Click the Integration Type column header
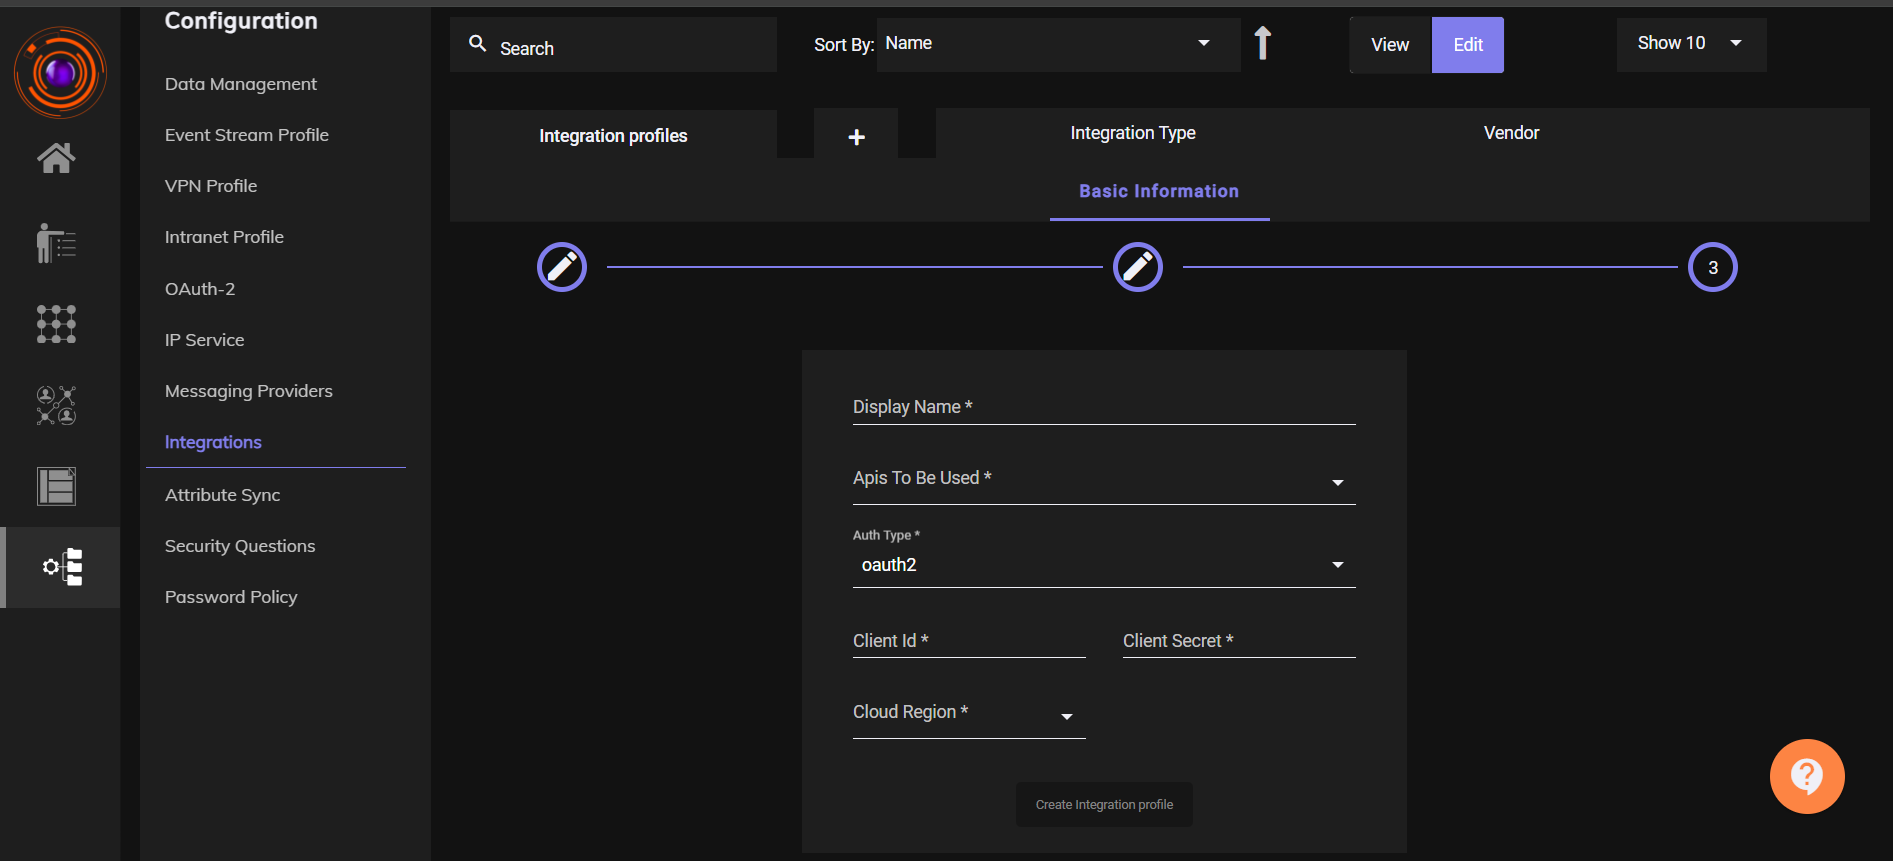Viewport: 1893px width, 861px height. [1133, 133]
